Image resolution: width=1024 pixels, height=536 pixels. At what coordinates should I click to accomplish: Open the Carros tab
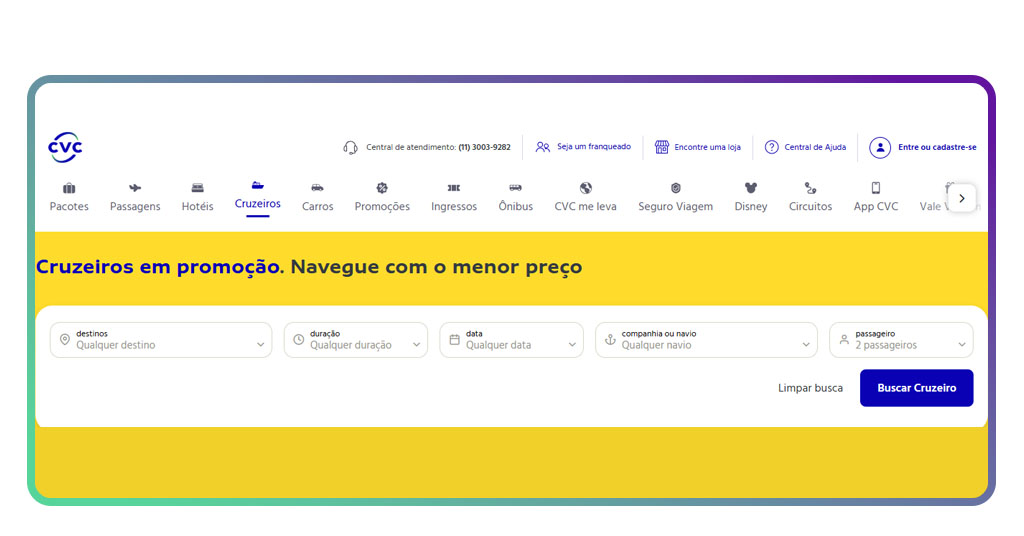click(317, 206)
